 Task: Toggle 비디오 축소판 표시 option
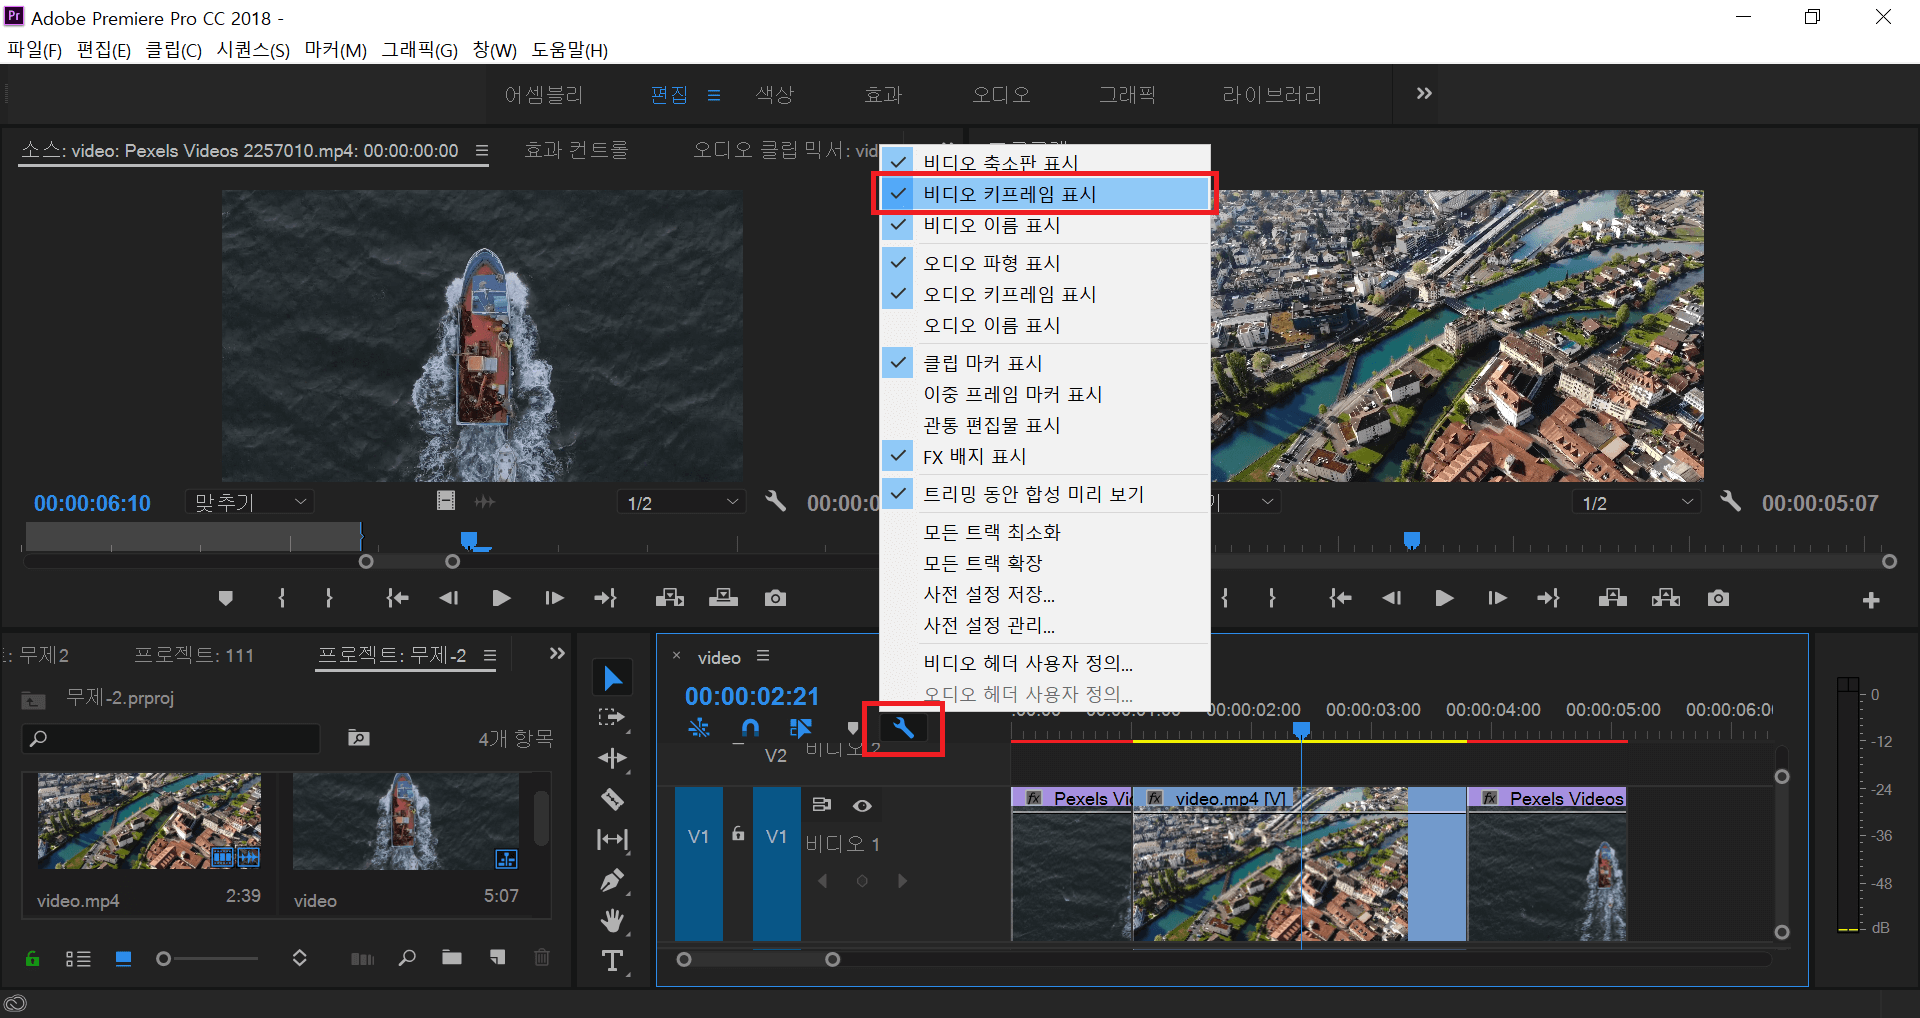[1045, 162]
